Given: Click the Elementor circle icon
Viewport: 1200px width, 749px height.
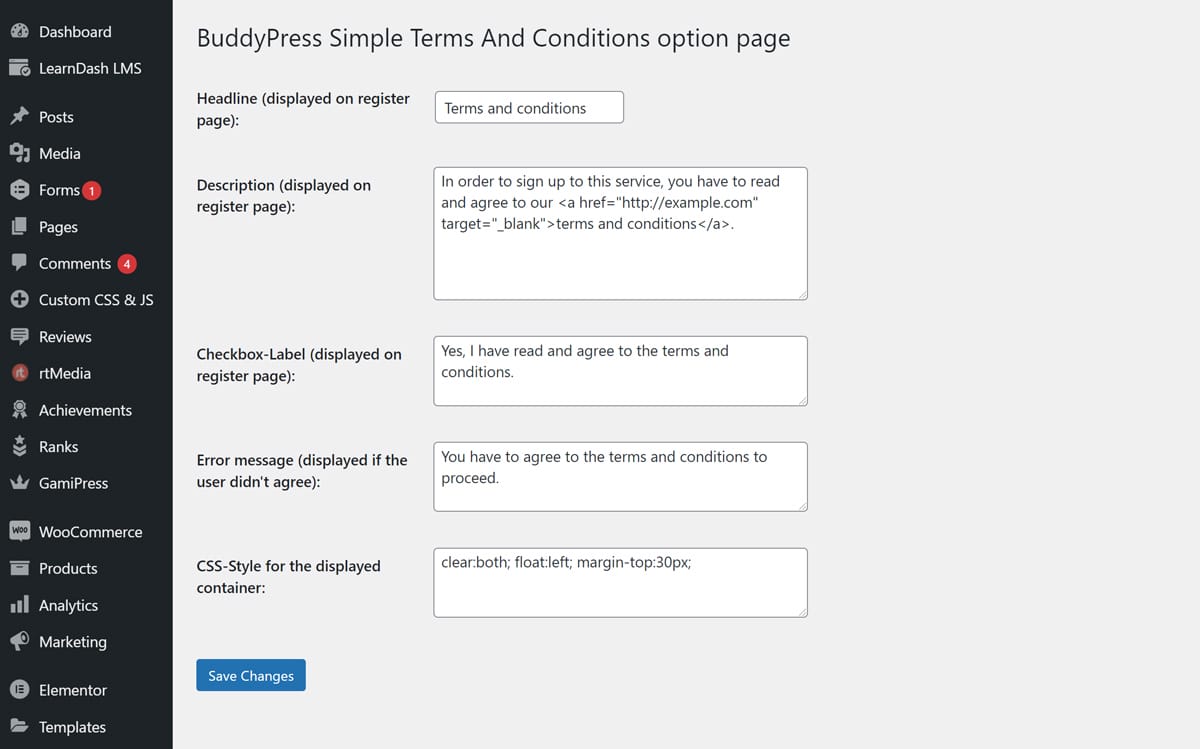Looking at the screenshot, I should 19,690.
